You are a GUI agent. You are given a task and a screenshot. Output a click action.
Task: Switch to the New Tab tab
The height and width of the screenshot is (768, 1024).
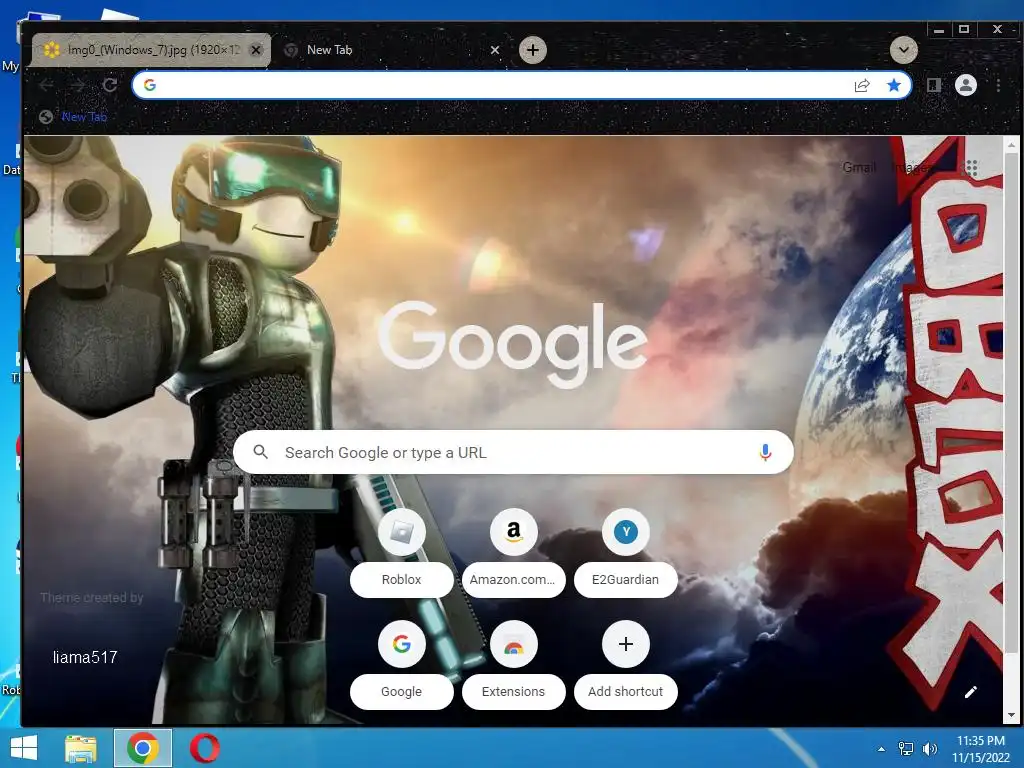tap(392, 50)
